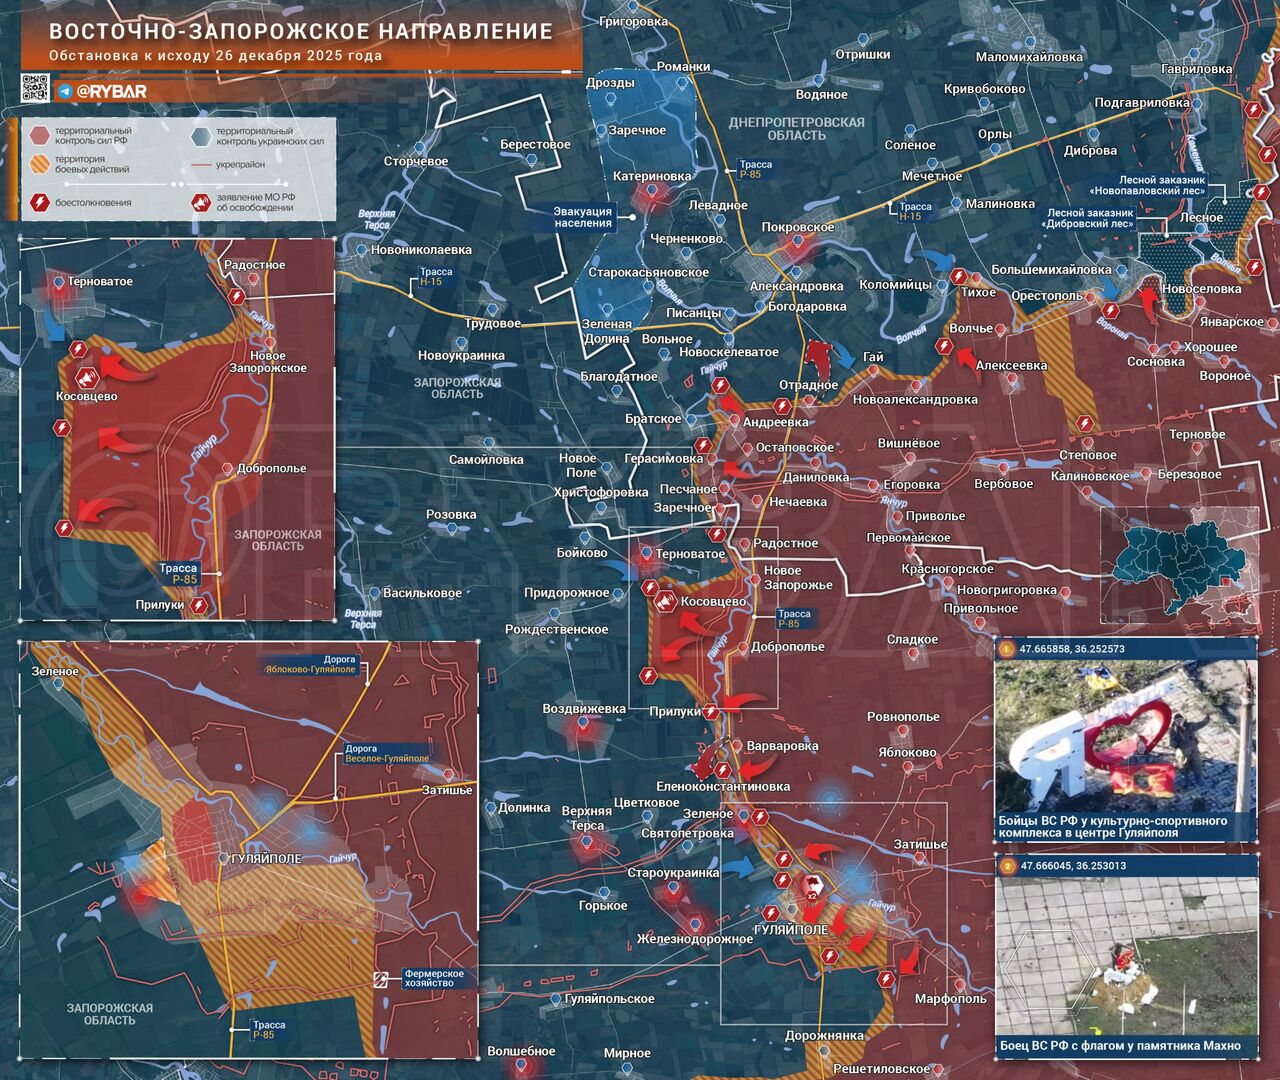This screenshot has height=1080, width=1280.
Task: Open the photo of Makhno monument flag
Action: tap(1125, 955)
